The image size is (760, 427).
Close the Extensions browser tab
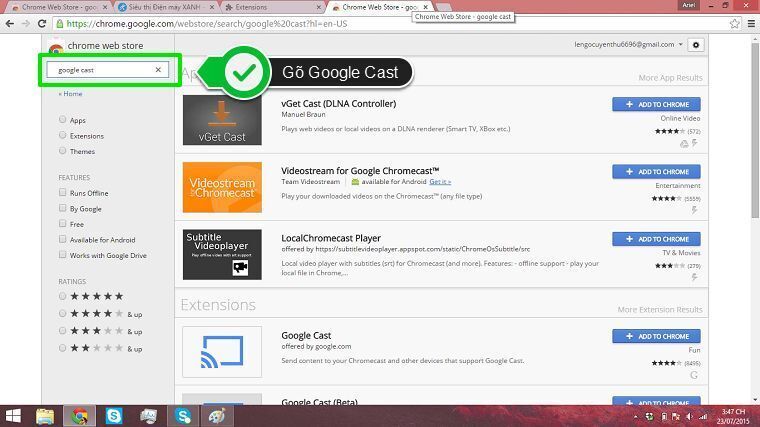pyautogui.click(x=318, y=7)
